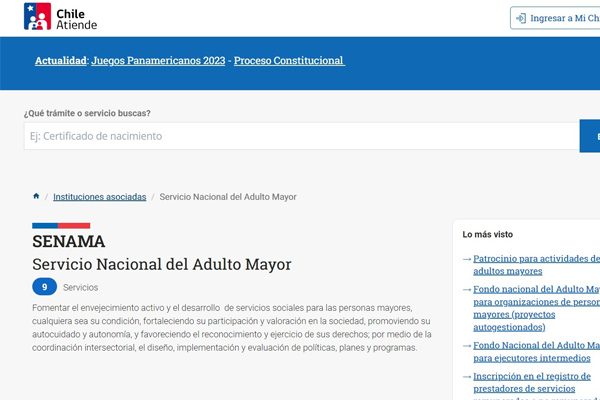Go to Instituciones asociadas breadcrumb
The image size is (600, 400).
click(x=99, y=197)
